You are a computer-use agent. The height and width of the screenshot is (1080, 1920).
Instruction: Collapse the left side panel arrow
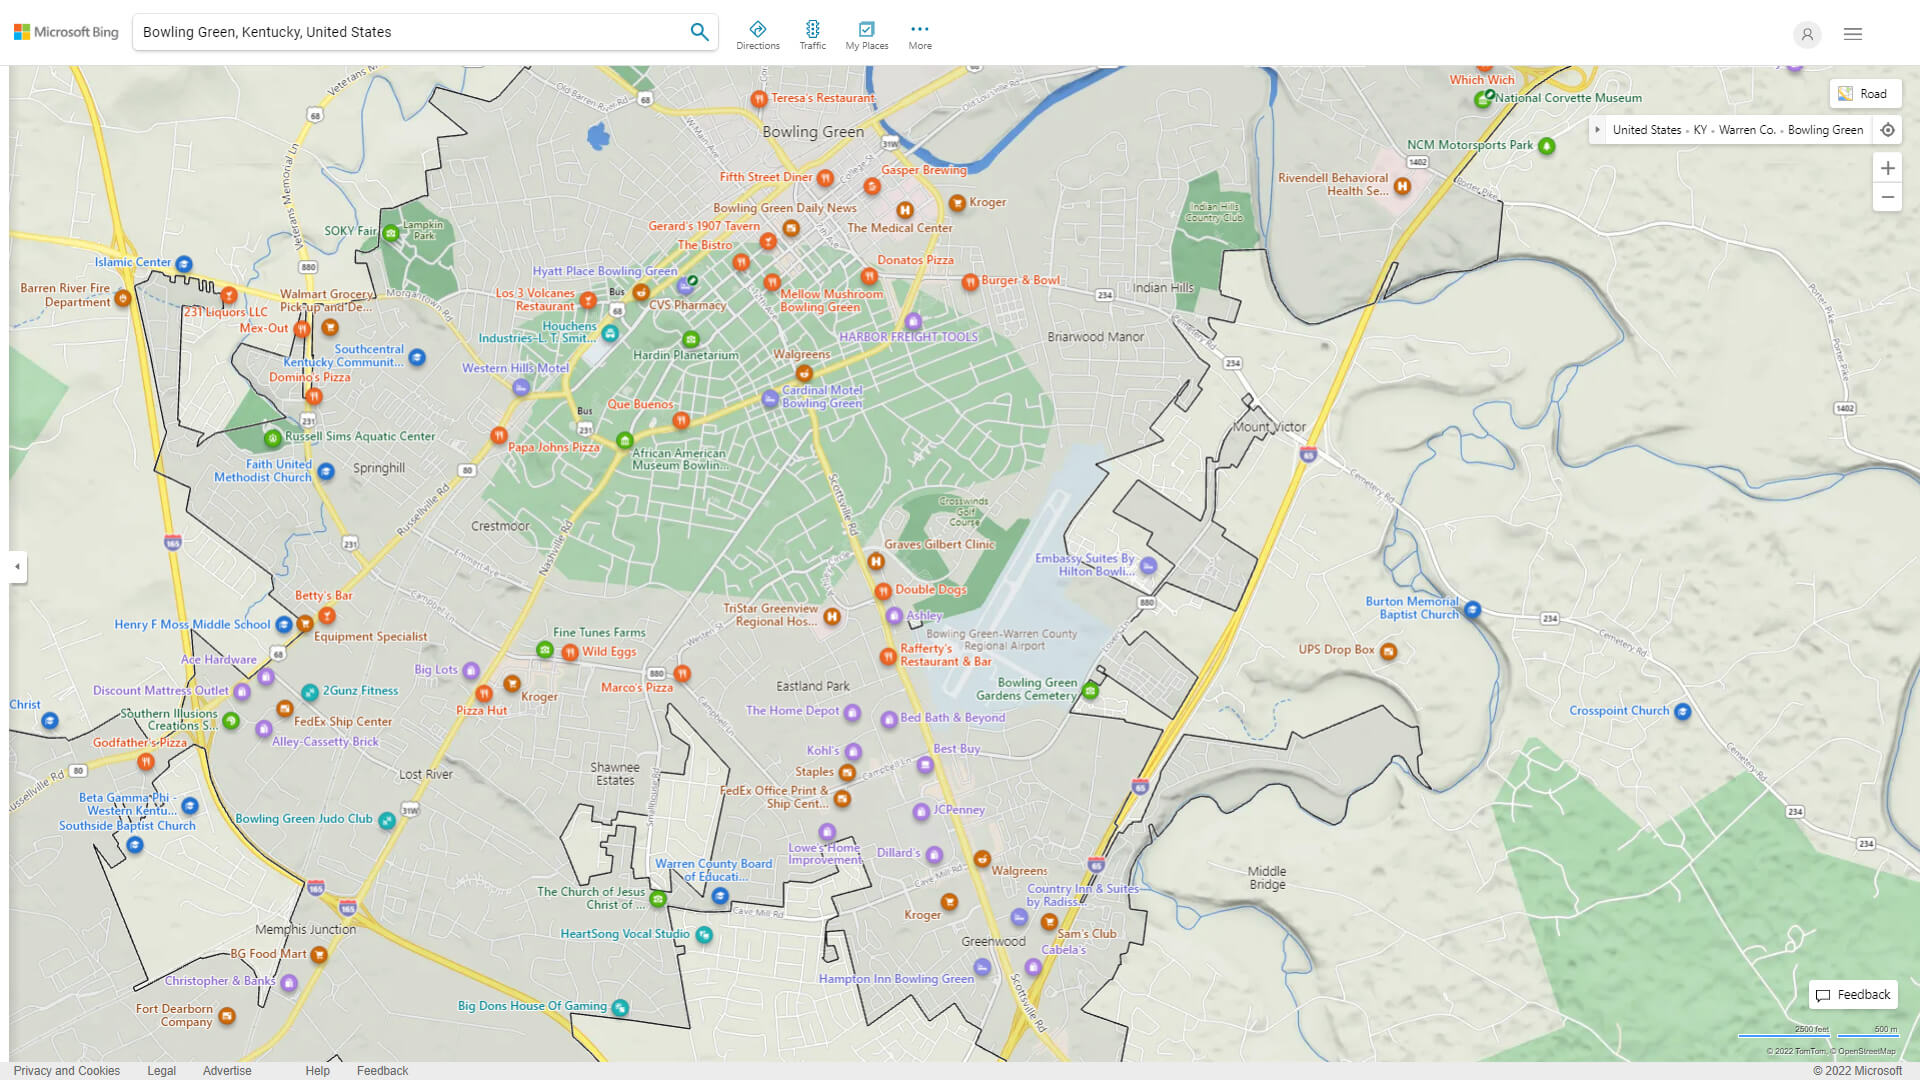tap(16, 567)
